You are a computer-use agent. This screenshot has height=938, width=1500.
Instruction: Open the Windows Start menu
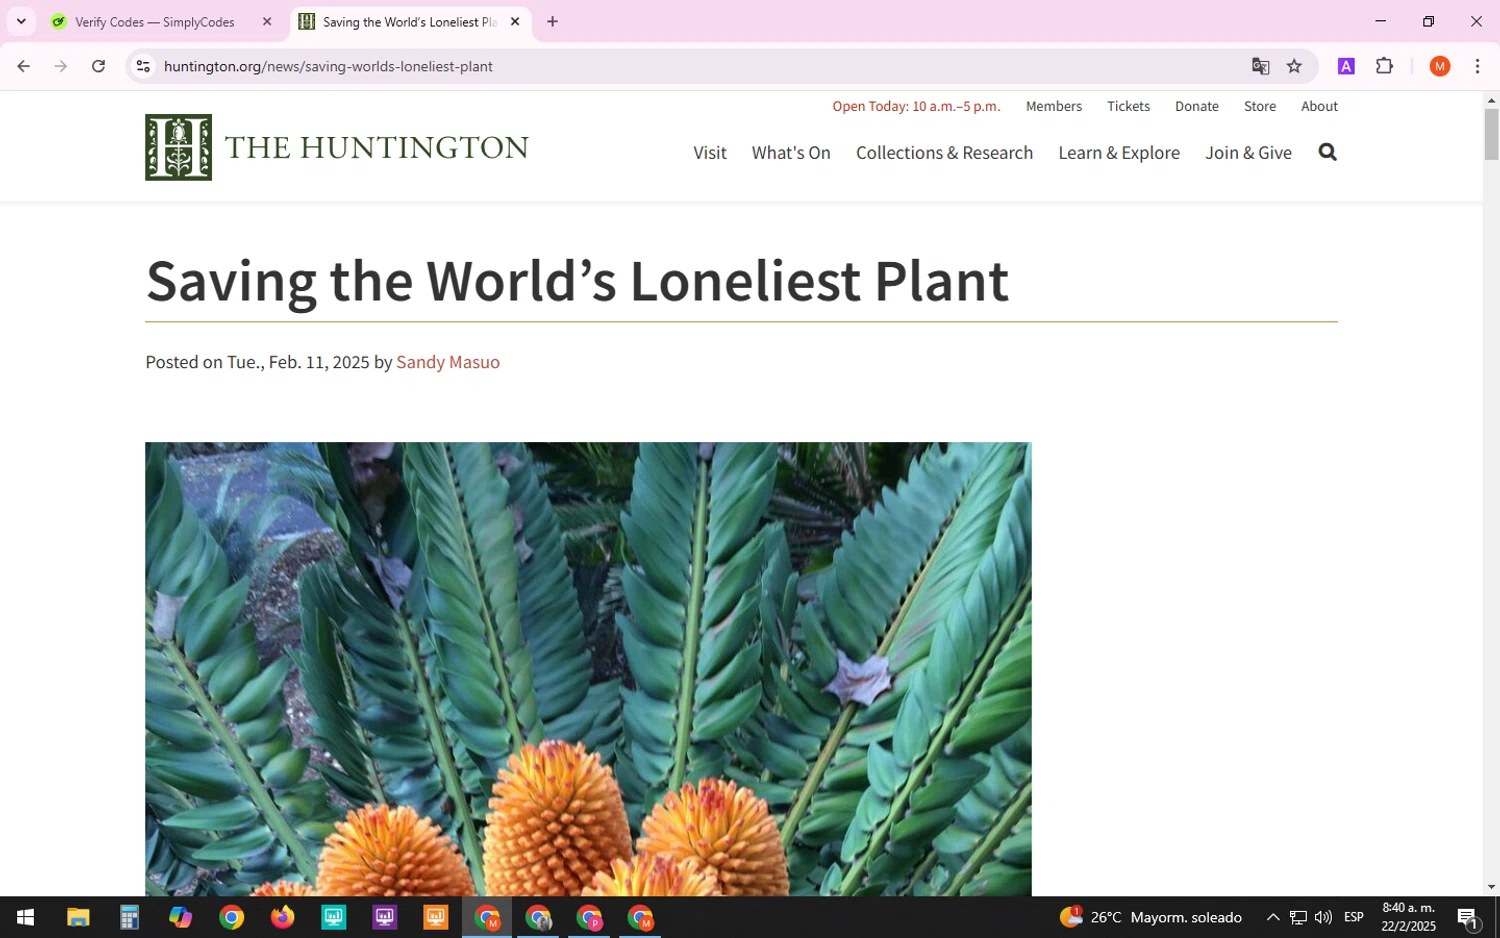(x=26, y=917)
